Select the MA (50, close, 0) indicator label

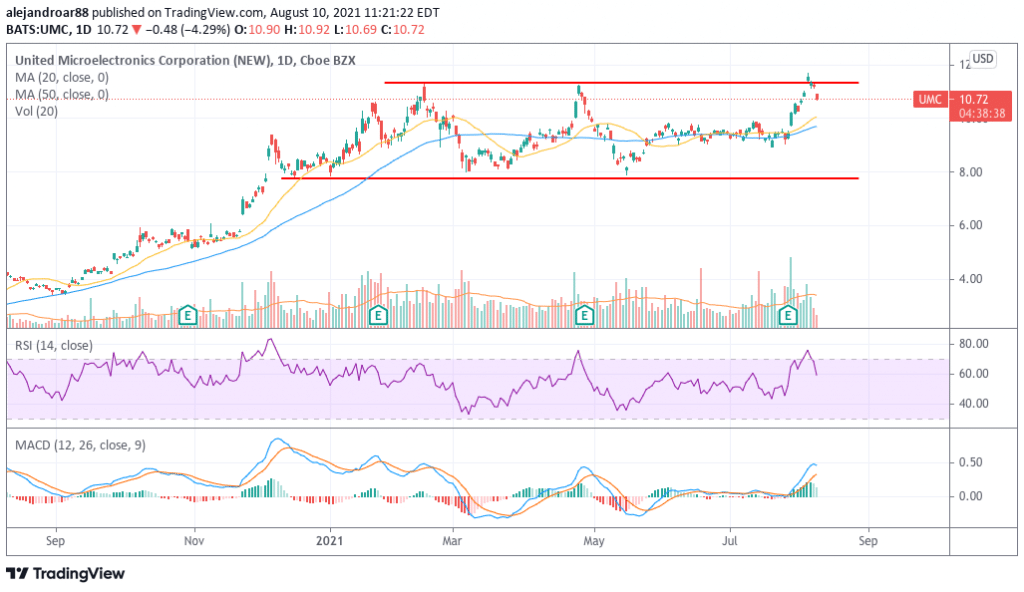[62, 95]
